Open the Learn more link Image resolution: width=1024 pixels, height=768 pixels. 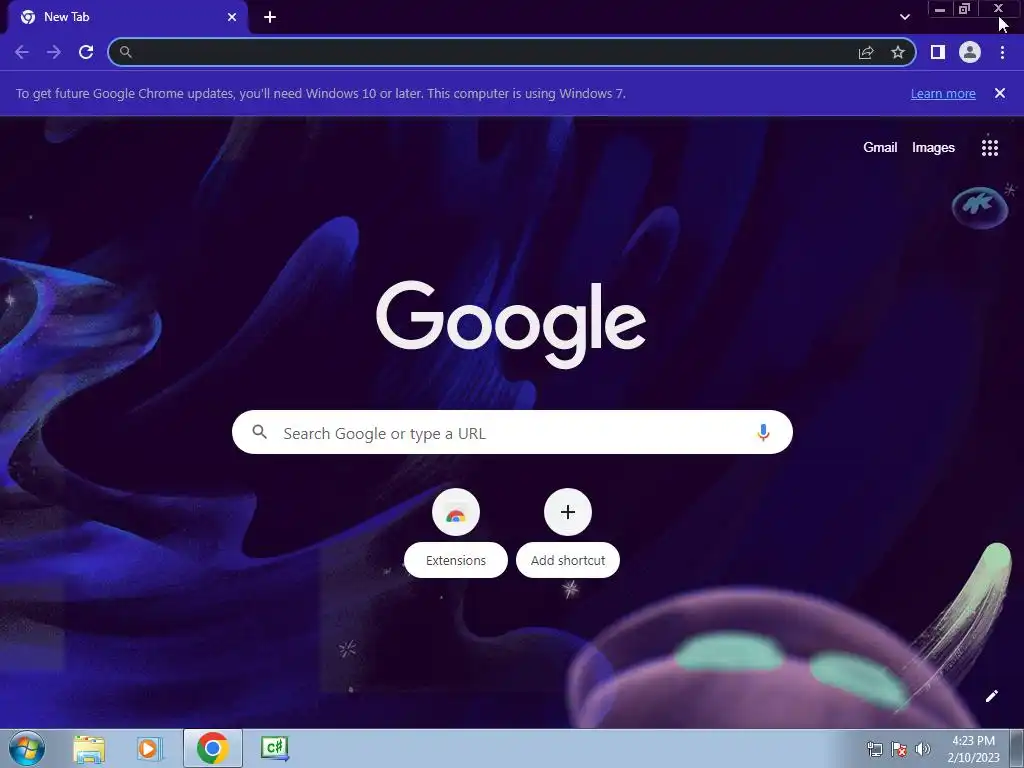point(943,93)
